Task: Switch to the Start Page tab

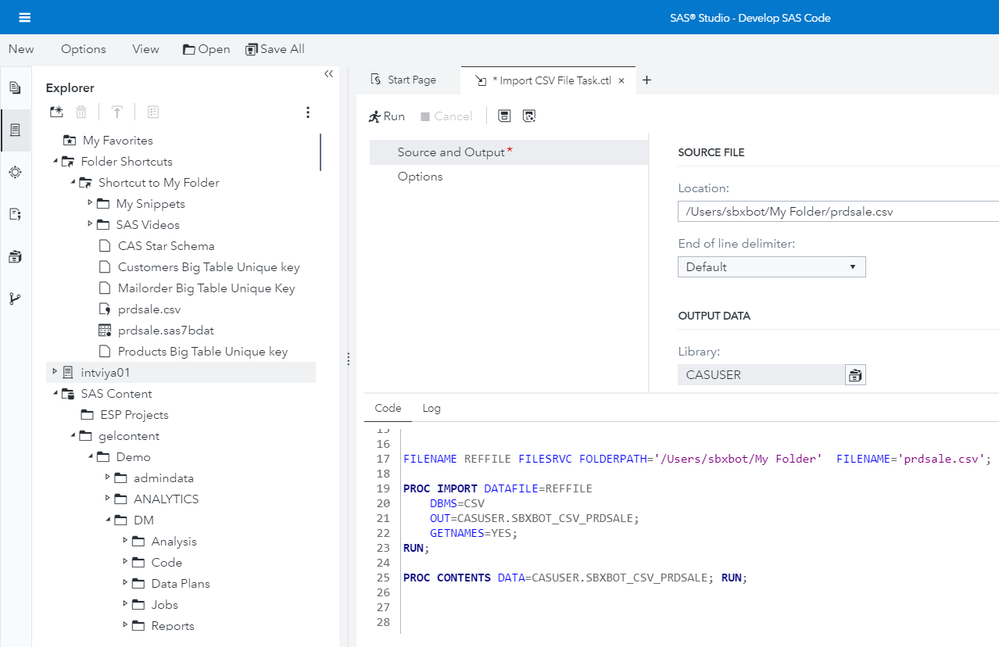Action: [x=404, y=80]
